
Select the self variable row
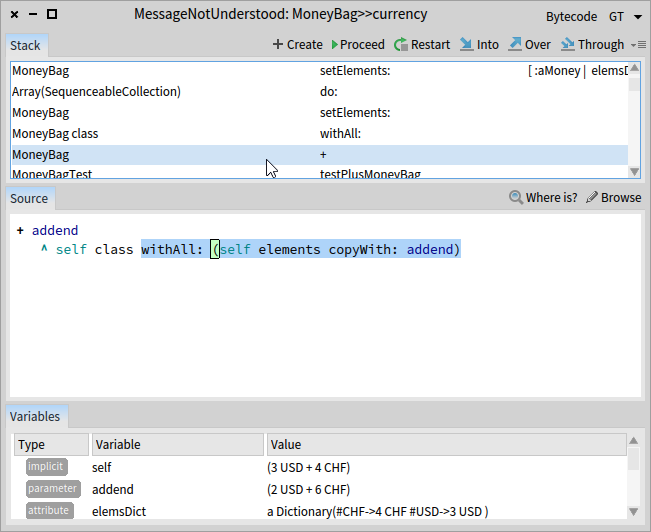319,468
